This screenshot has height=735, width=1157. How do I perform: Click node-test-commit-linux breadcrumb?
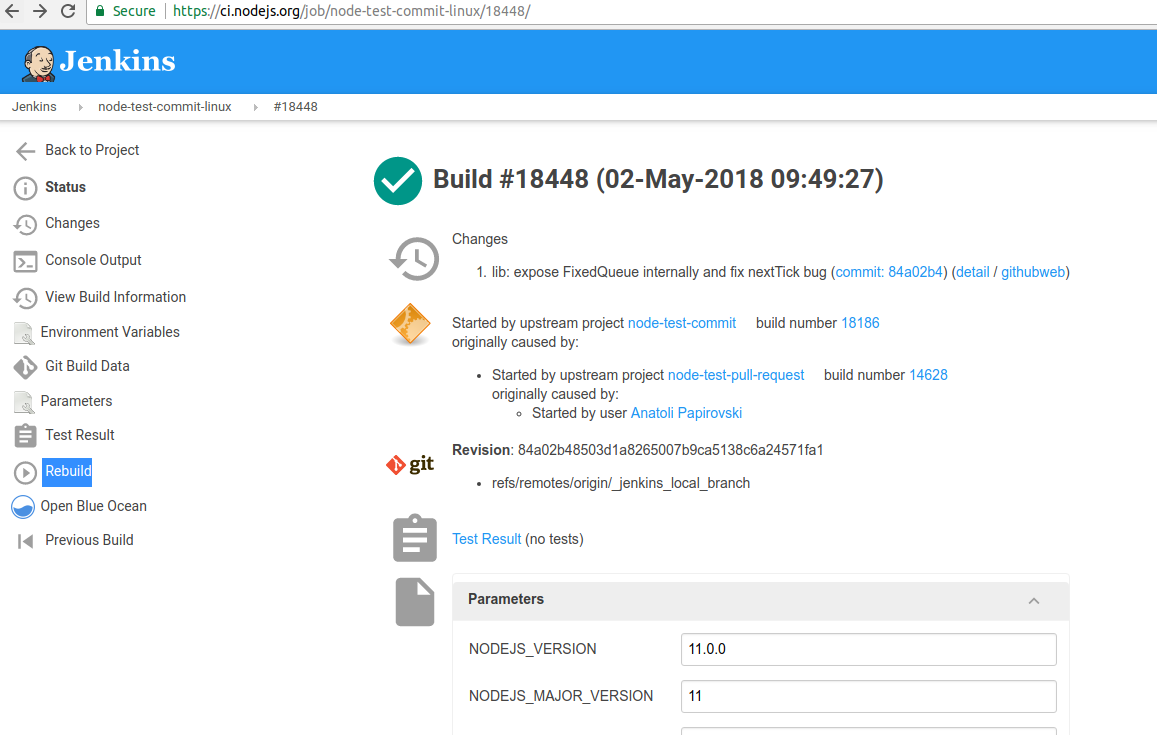[165, 107]
